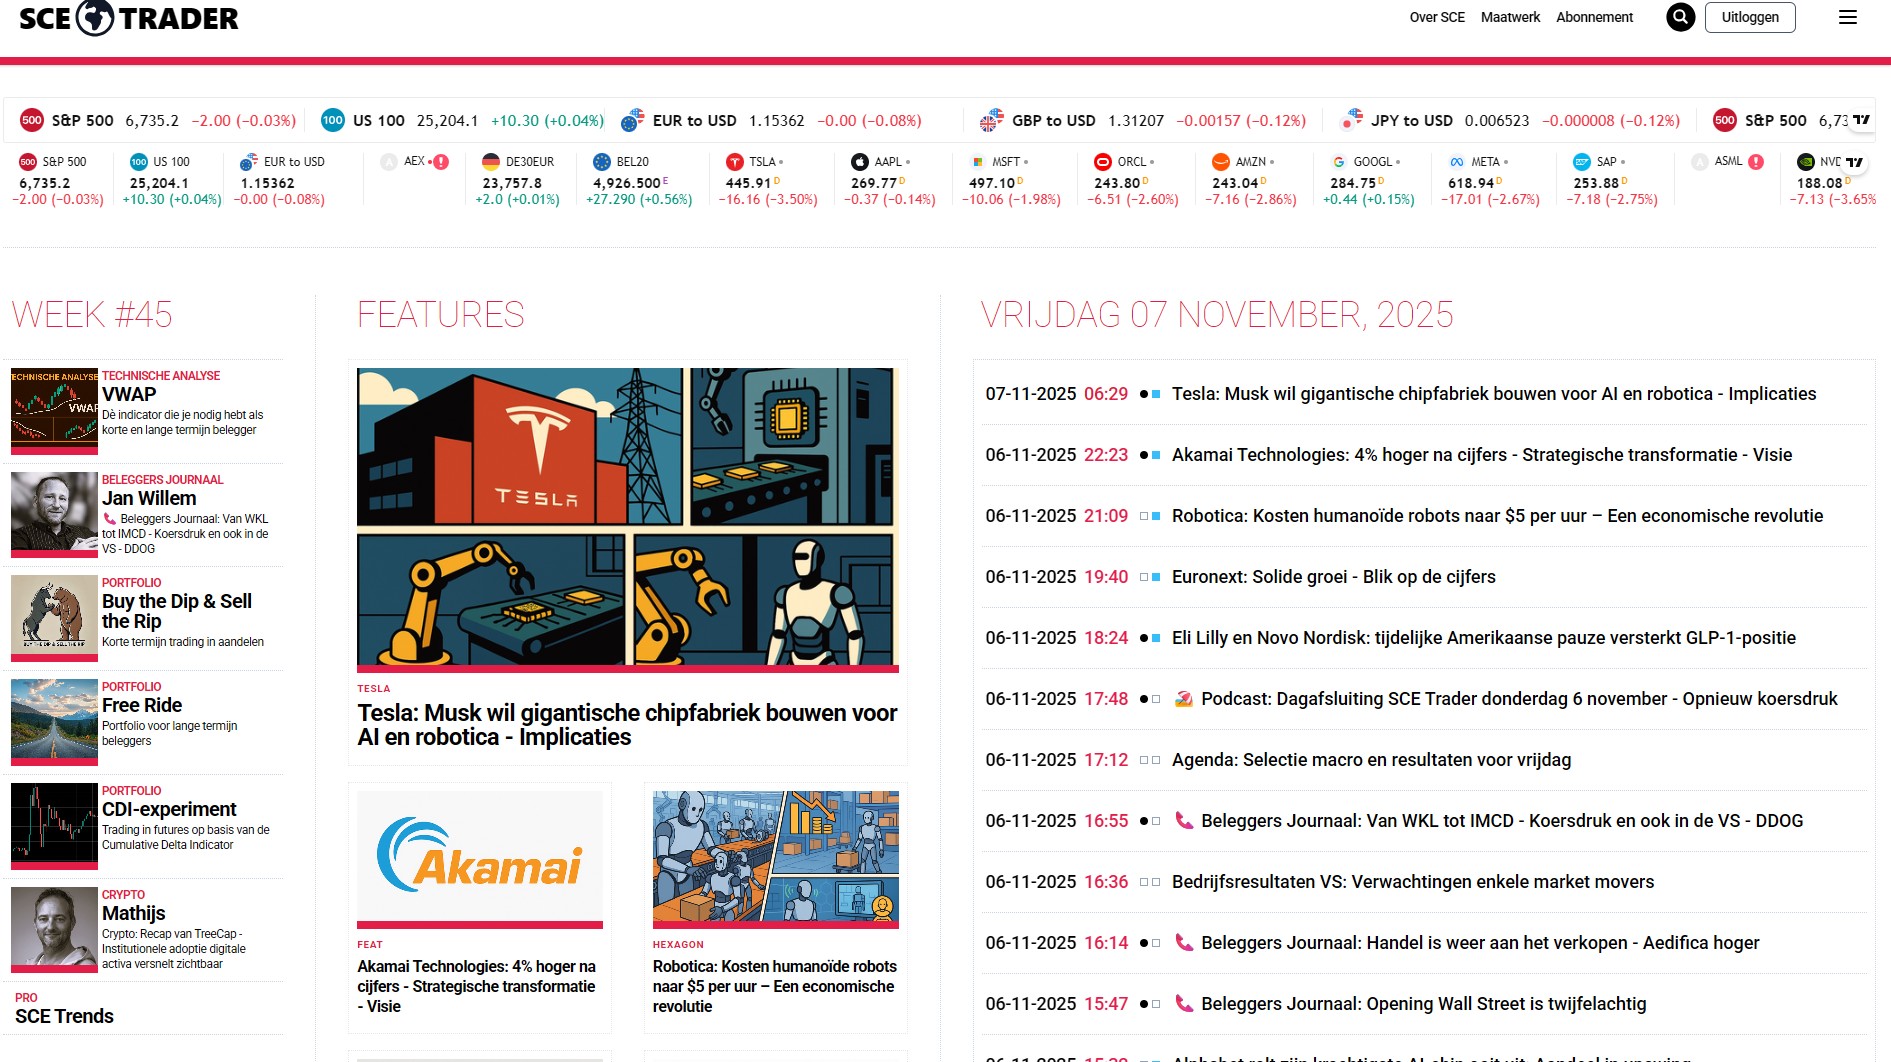Click the GBP to USD flag icon
The image size is (1891, 1062).
pos(991,121)
